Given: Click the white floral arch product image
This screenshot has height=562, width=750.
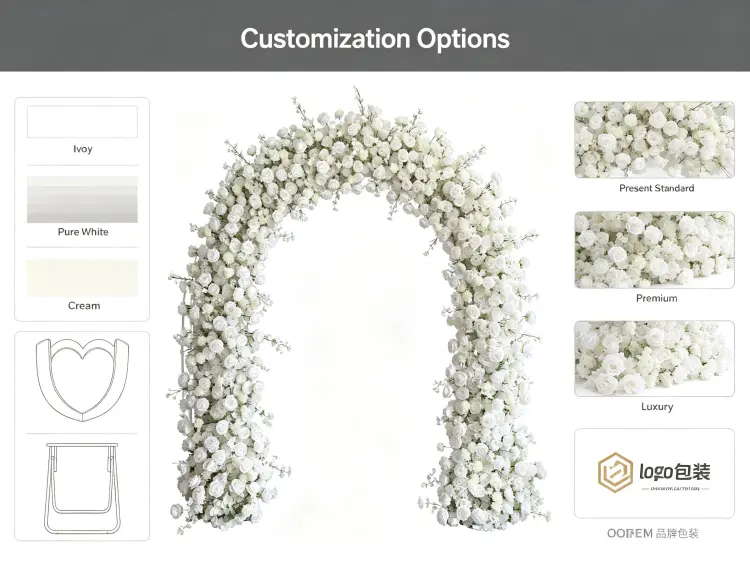Looking at the screenshot, I should tap(360, 311).
